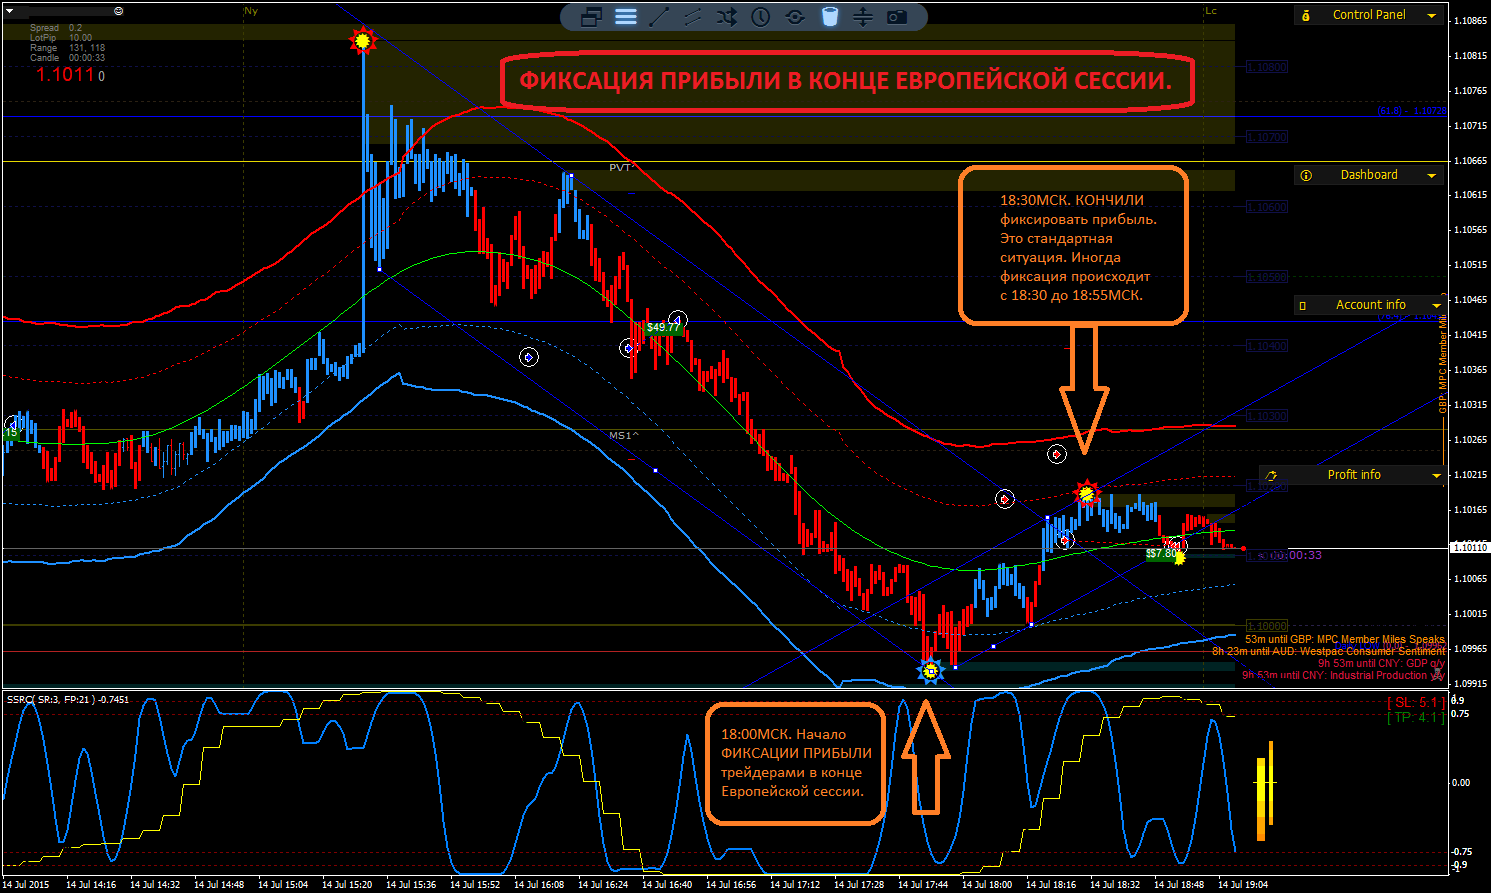This screenshot has height=893, width=1491.
Task: Click the money bag icon beside Control Panel
Action: 1306,15
